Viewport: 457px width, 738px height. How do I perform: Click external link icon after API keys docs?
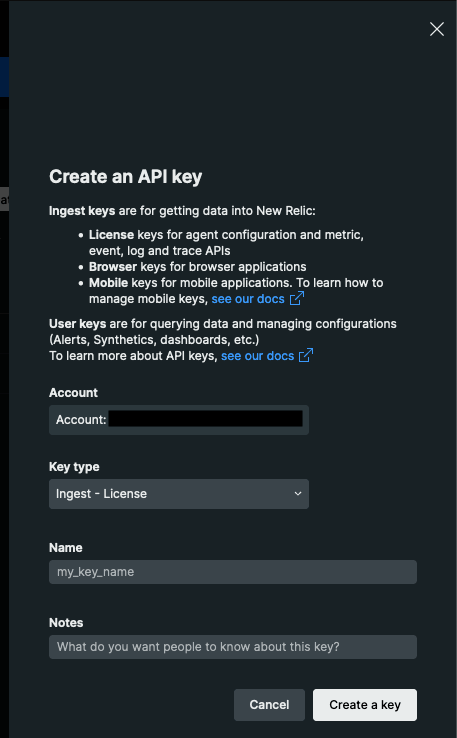(x=306, y=355)
